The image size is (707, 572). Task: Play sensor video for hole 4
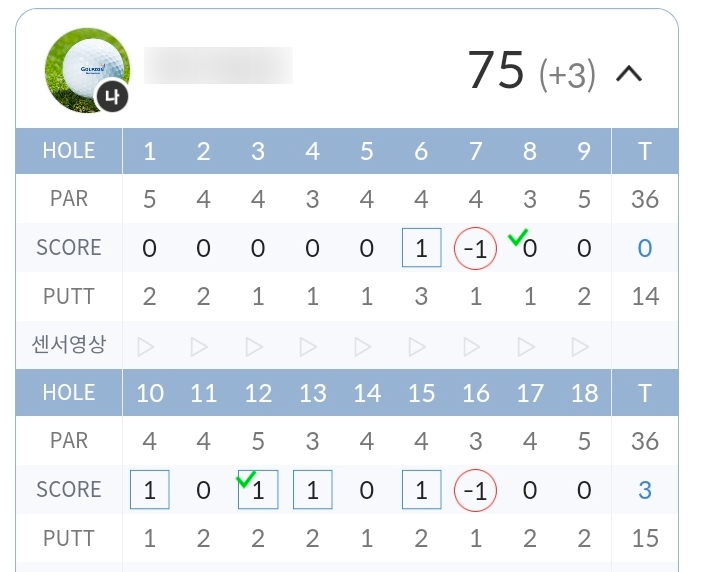point(308,347)
